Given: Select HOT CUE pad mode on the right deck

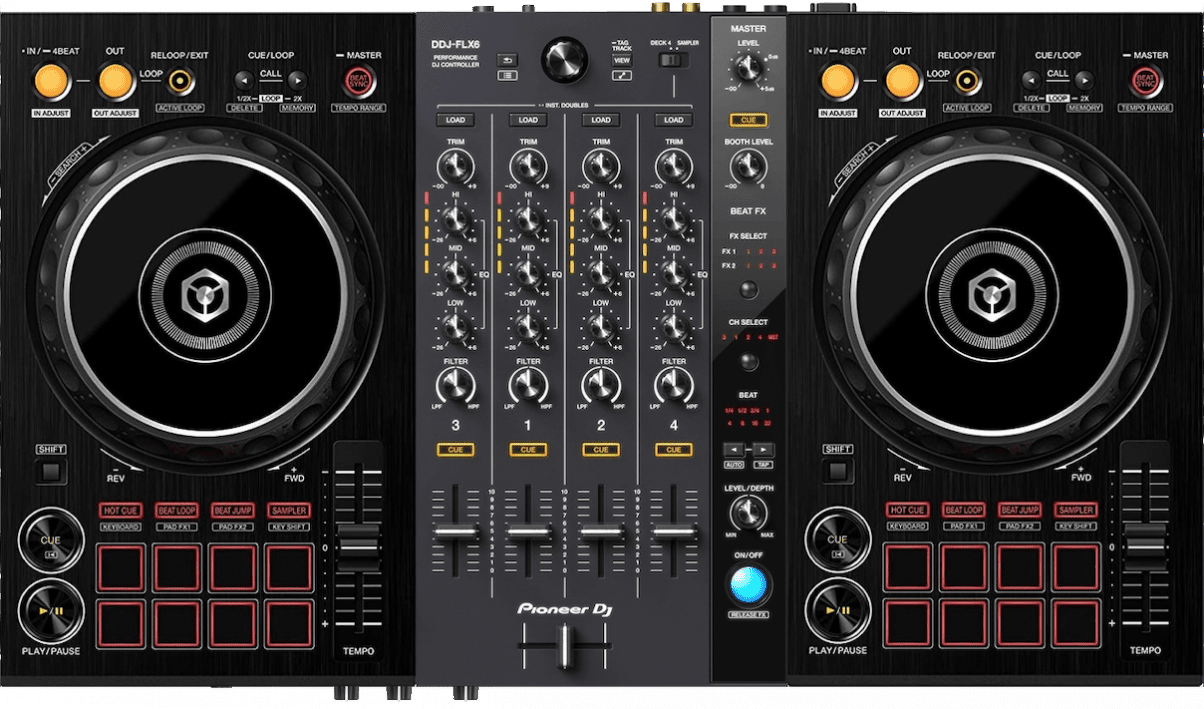Looking at the screenshot, I should pyautogui.click(x=907, y=510).
